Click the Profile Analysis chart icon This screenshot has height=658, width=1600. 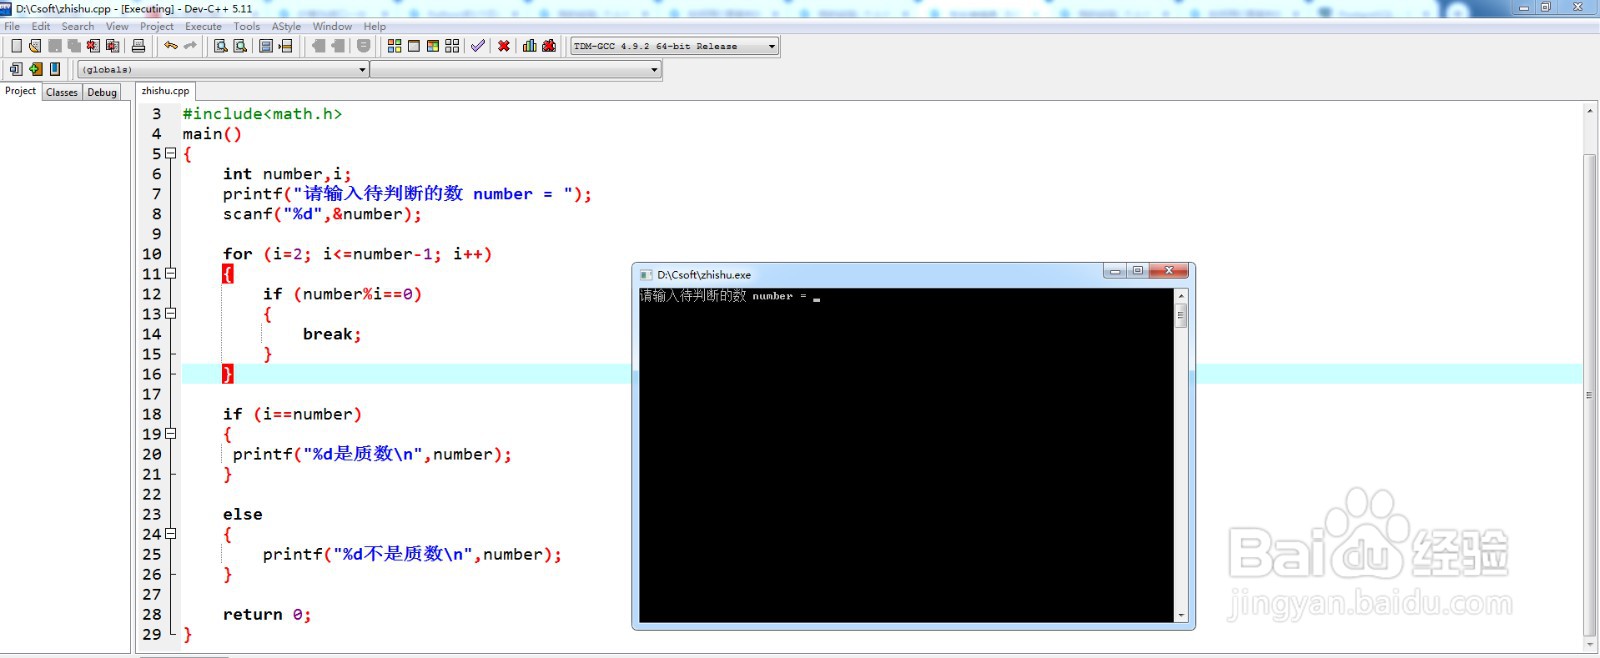[530, 46]
